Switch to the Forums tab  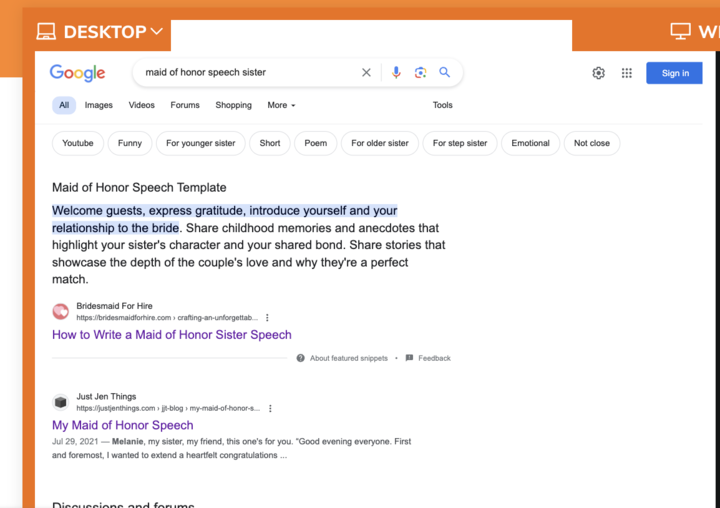click(185, 105)
